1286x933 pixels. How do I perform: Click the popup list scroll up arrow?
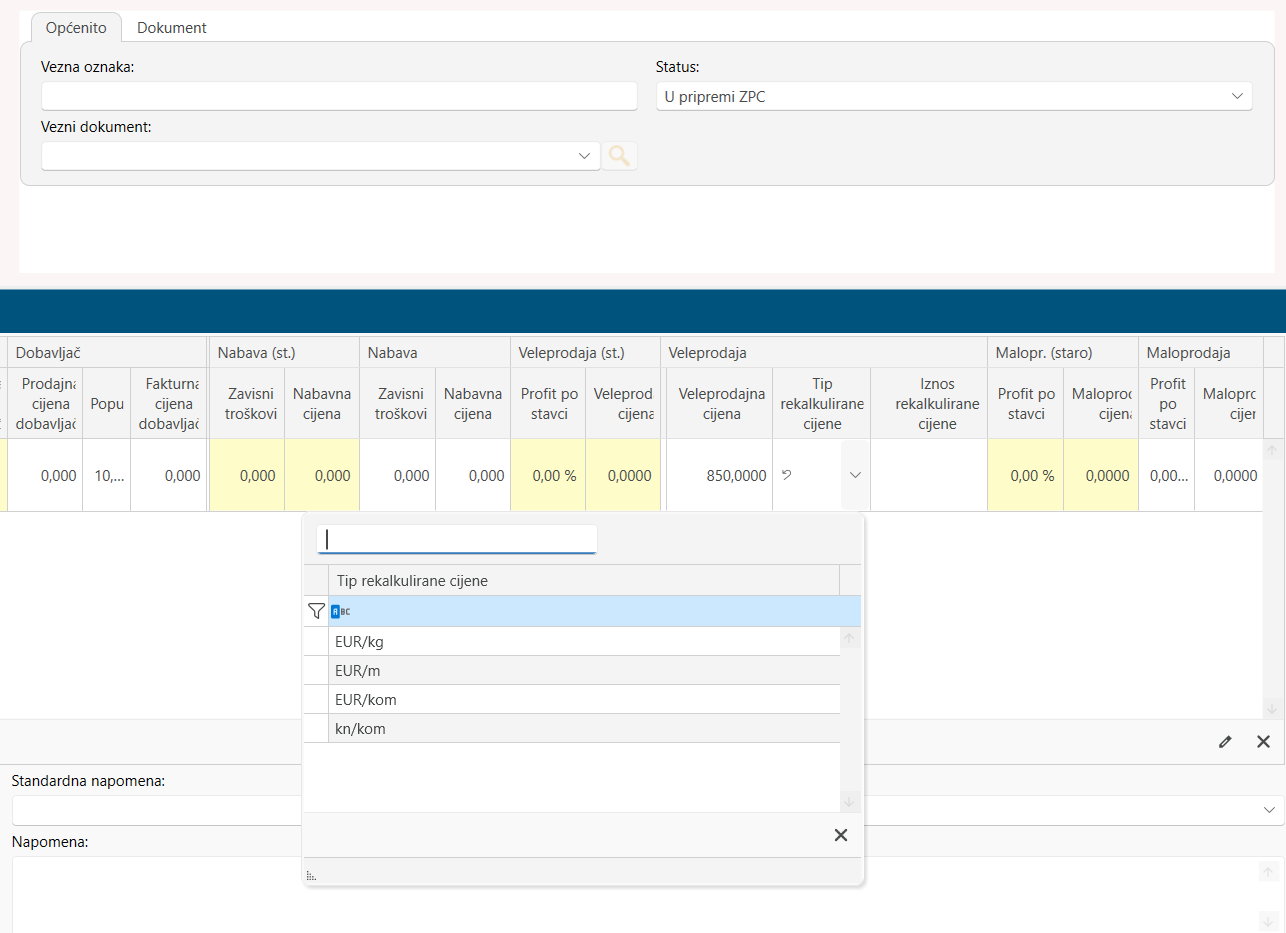point(849,638)
